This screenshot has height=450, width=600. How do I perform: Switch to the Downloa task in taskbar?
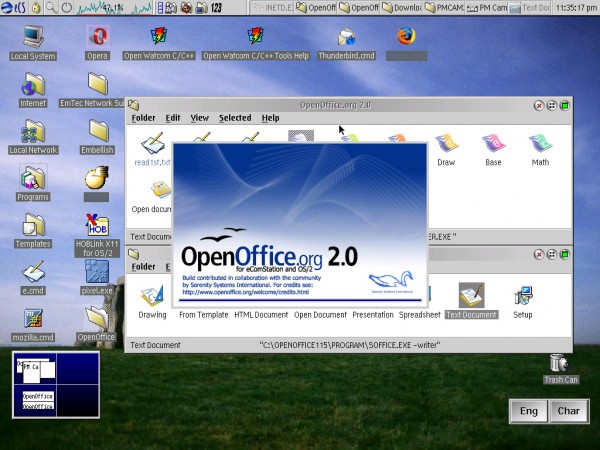(402, 8)
